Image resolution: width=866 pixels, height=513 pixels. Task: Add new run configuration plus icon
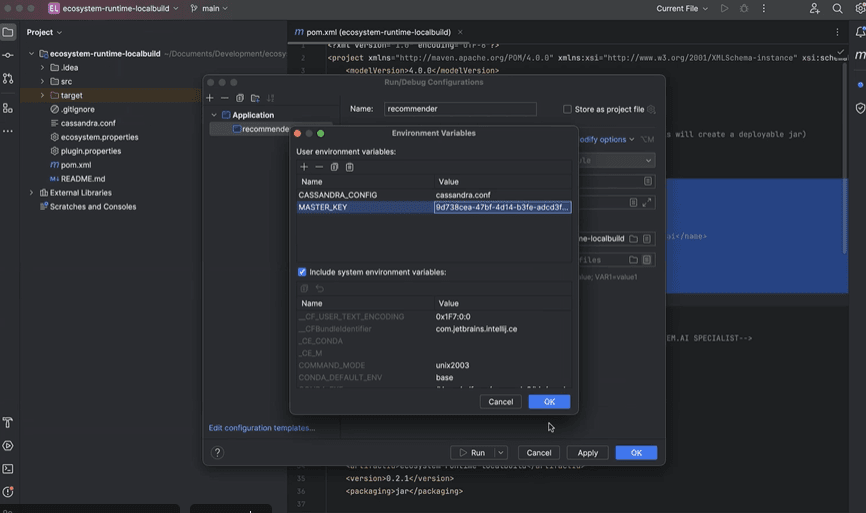(x=210, y=98)
